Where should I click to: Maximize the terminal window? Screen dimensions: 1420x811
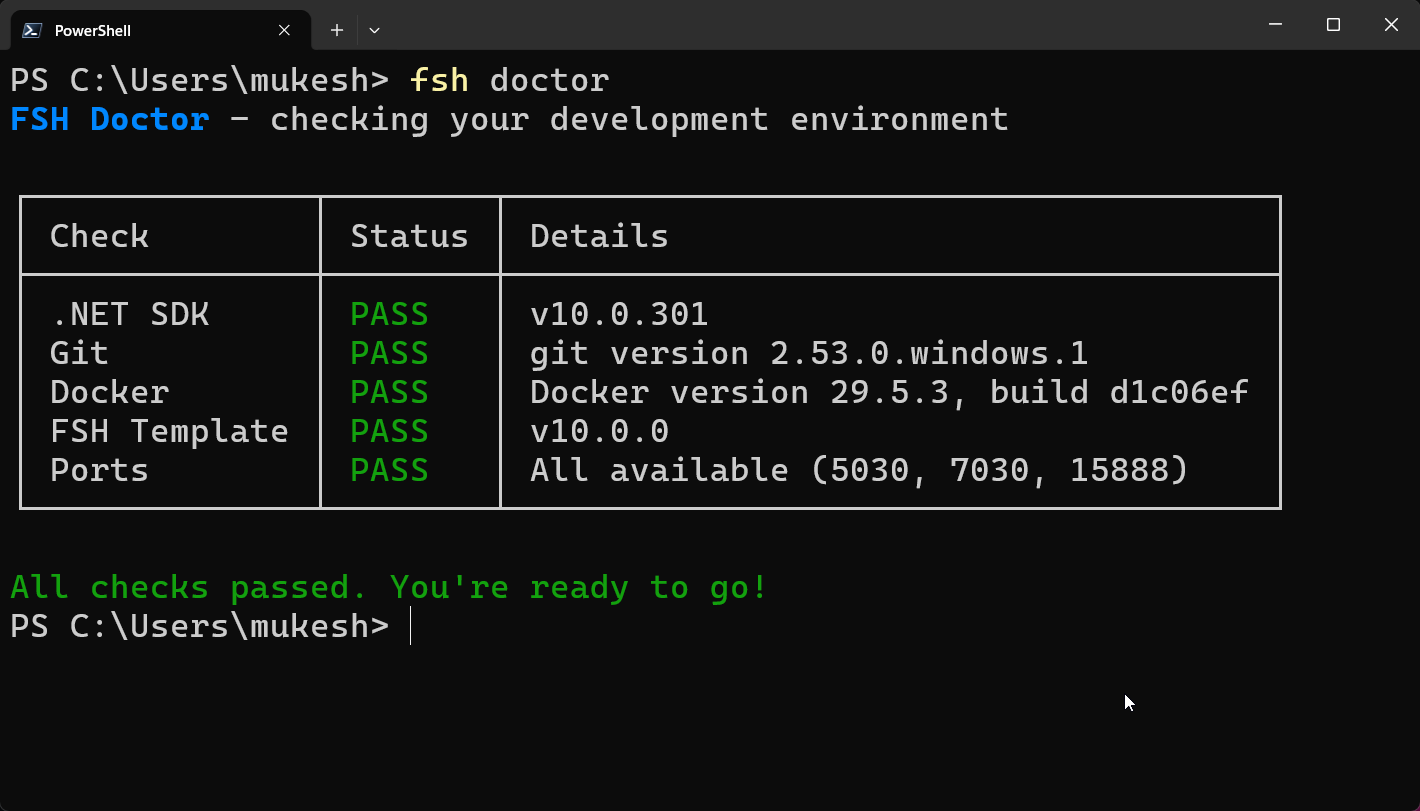(1333, 25)
